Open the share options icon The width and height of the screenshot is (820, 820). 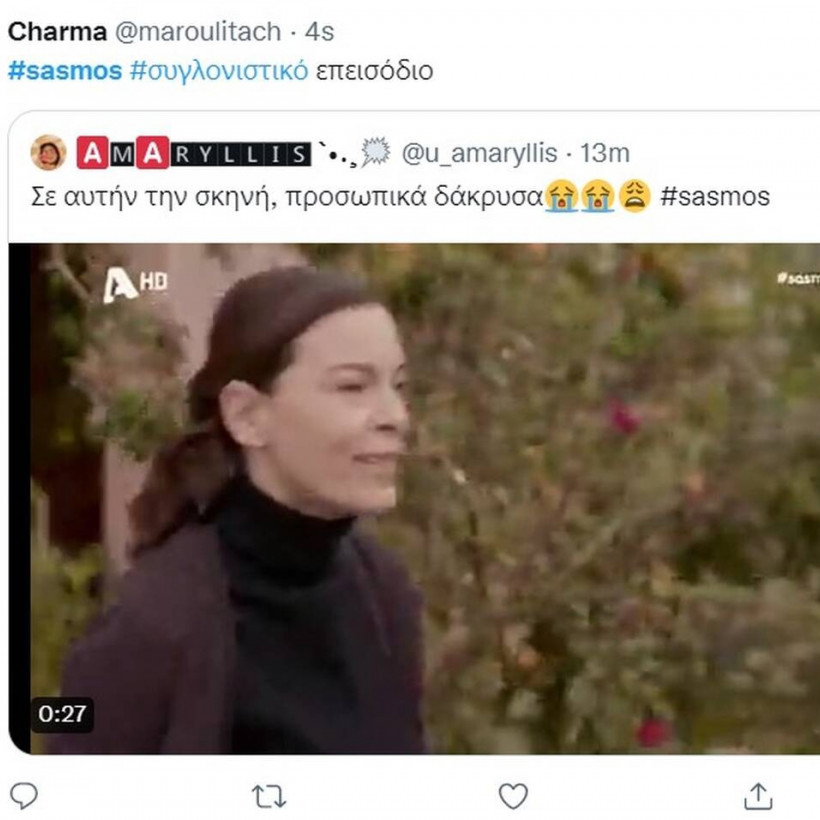coord(759,796)
